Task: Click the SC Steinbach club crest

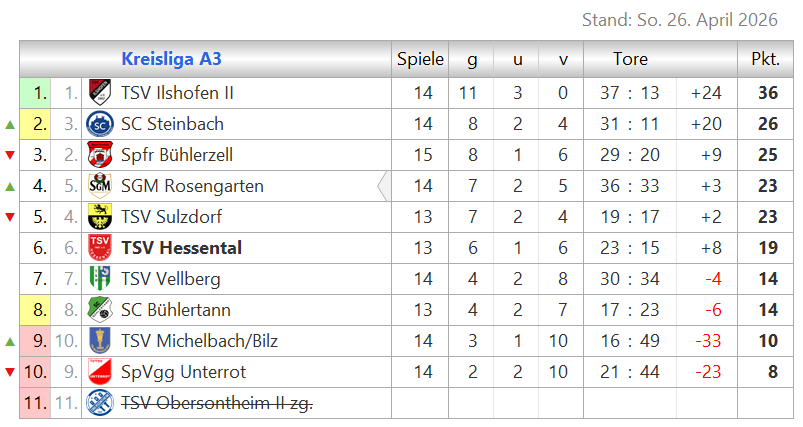Action: 99,124
